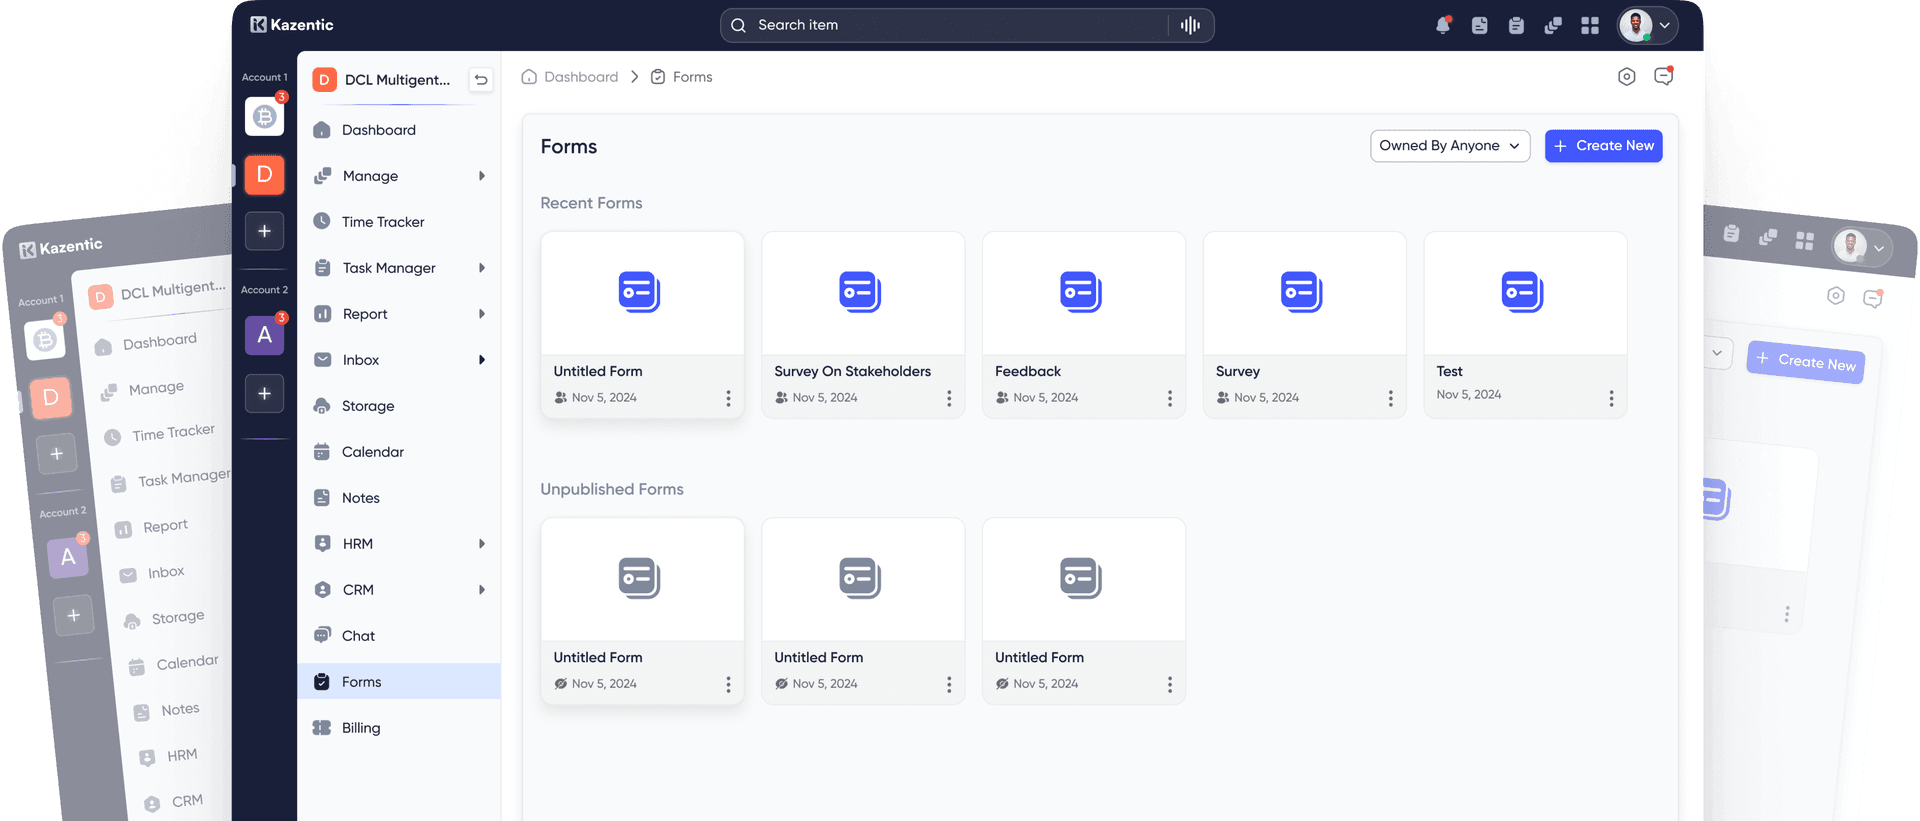Click the Unpublished Forms heading
The width and height of the screenshot is (1920, 821).
pyautogui.click(x=612, y=489)
